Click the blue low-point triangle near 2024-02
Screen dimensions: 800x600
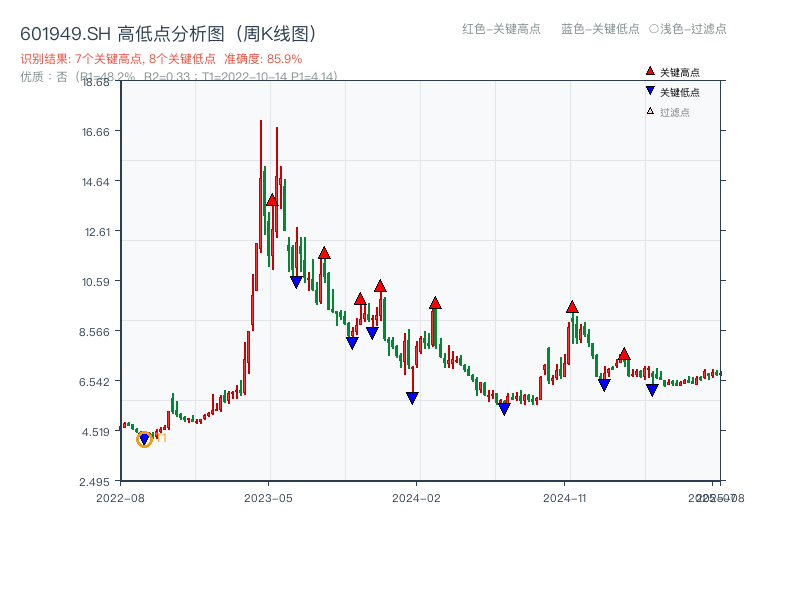coord(412,397)
